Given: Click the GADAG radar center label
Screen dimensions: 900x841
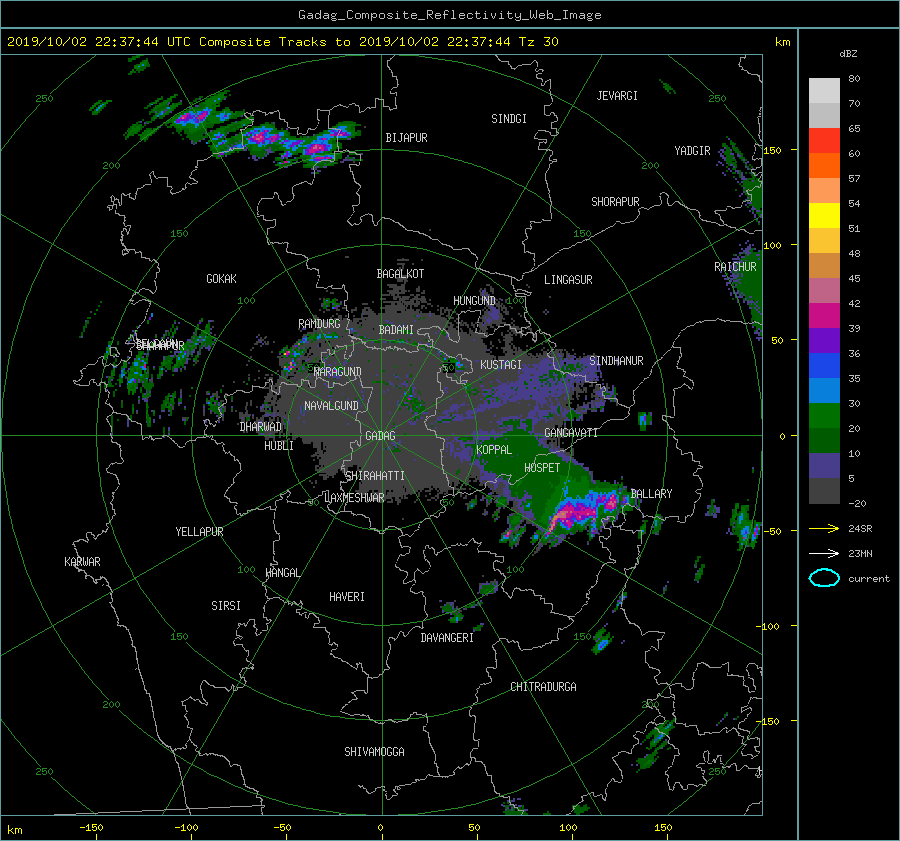Looking at the screenshot, I should click(381, 436).
